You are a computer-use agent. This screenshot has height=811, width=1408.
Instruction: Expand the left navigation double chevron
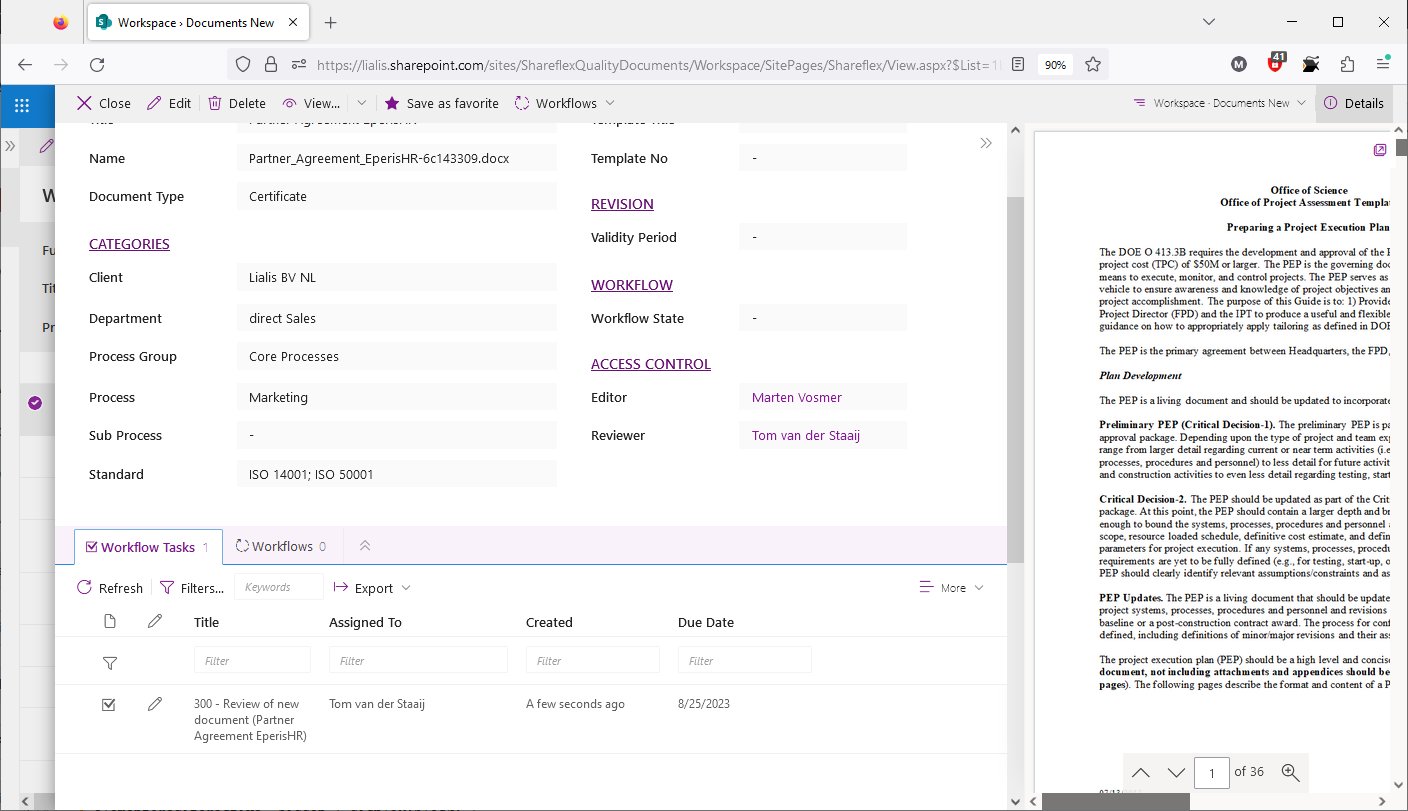(10, 146)
